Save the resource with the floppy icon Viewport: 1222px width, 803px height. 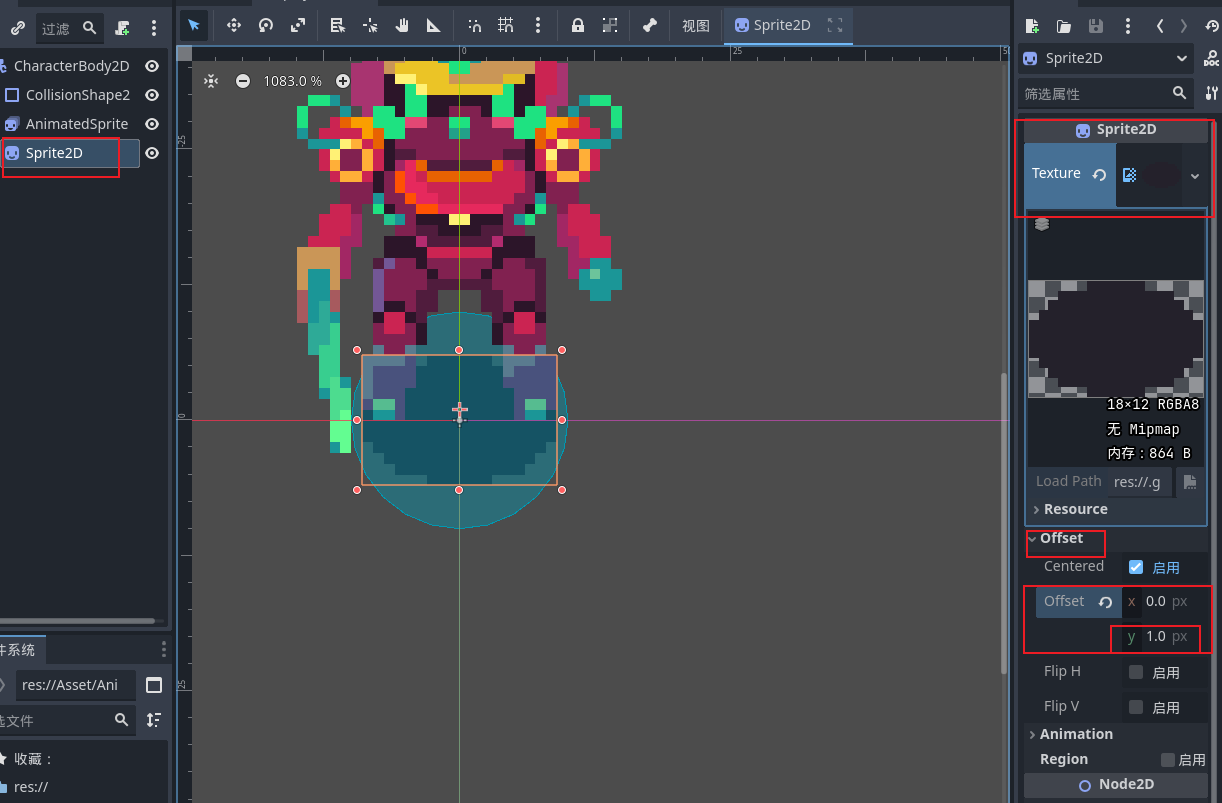(x=1096, y=26)
